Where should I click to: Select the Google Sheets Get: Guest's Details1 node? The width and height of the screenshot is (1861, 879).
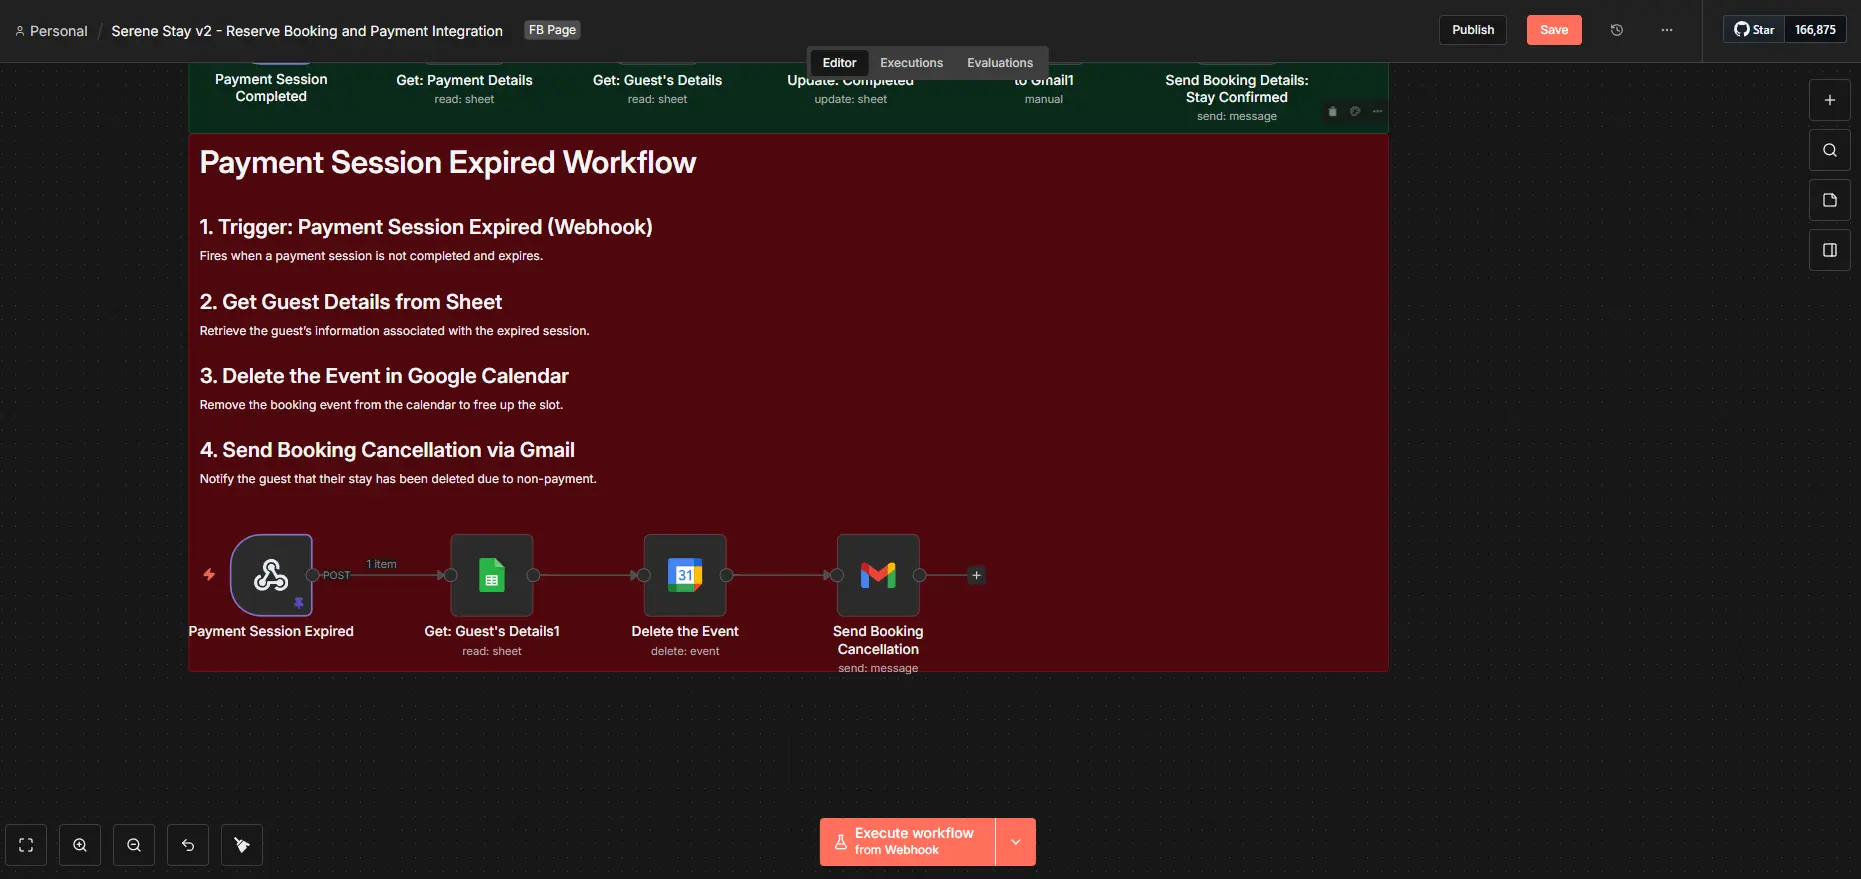pyautogui.click(x=491, y=575)
